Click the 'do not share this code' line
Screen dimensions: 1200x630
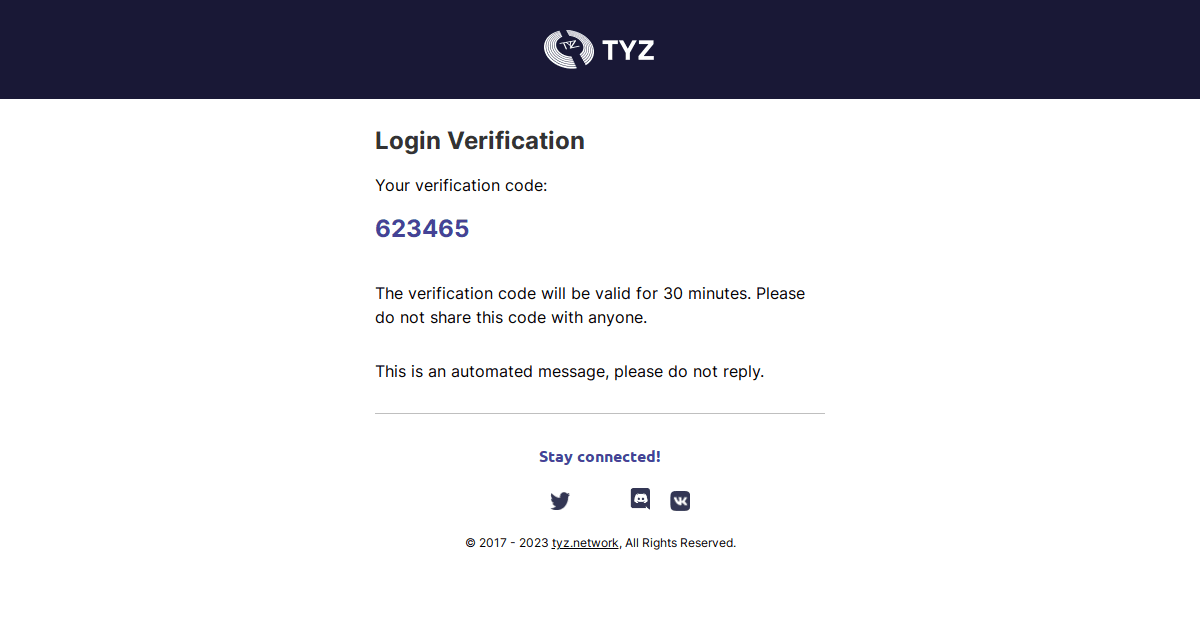(511, 318)
